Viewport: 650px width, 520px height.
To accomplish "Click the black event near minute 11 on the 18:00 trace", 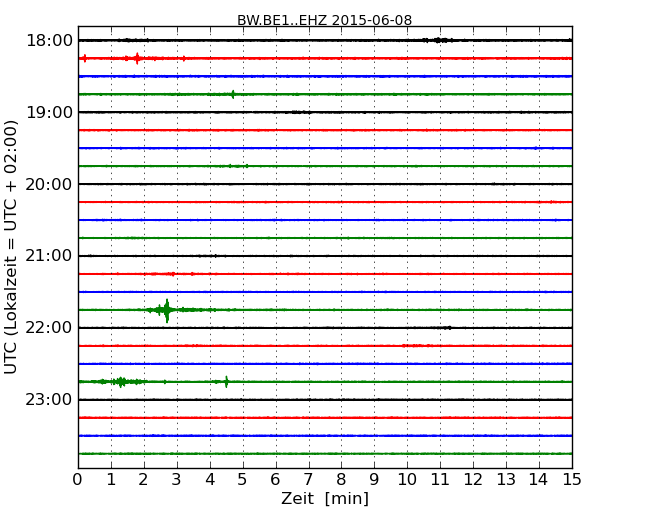I will (438, 40).
